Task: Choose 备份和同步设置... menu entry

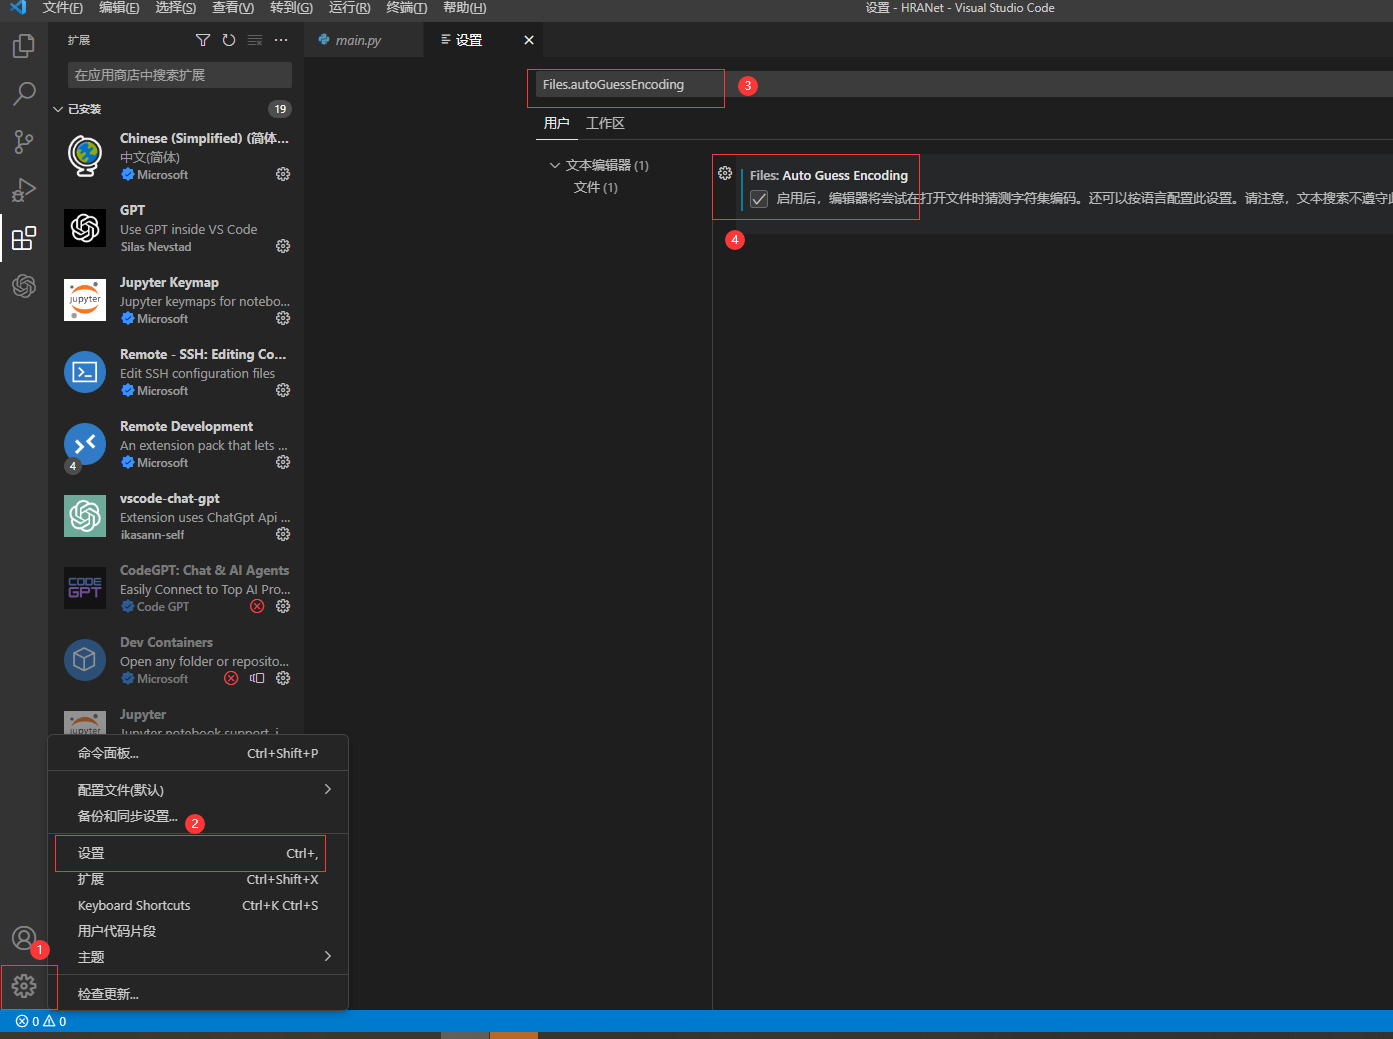Action: coord(198,816)
